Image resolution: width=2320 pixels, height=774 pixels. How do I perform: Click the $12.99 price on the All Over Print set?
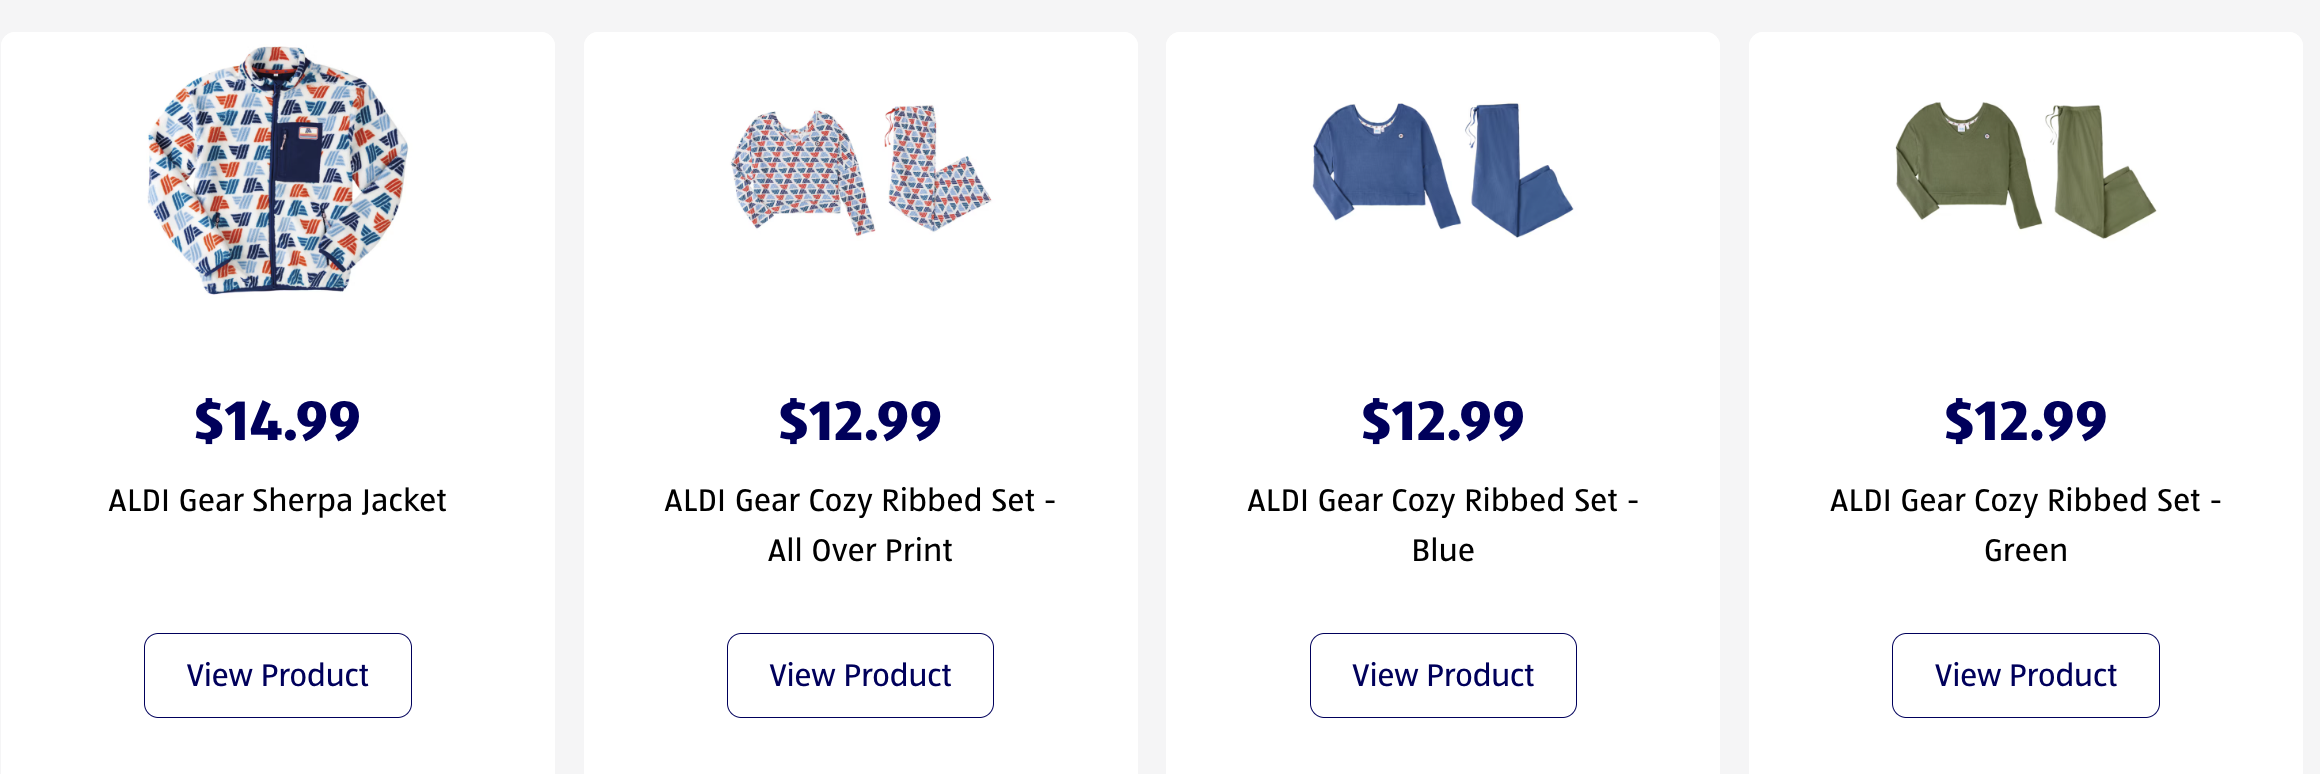click(860, 420)
